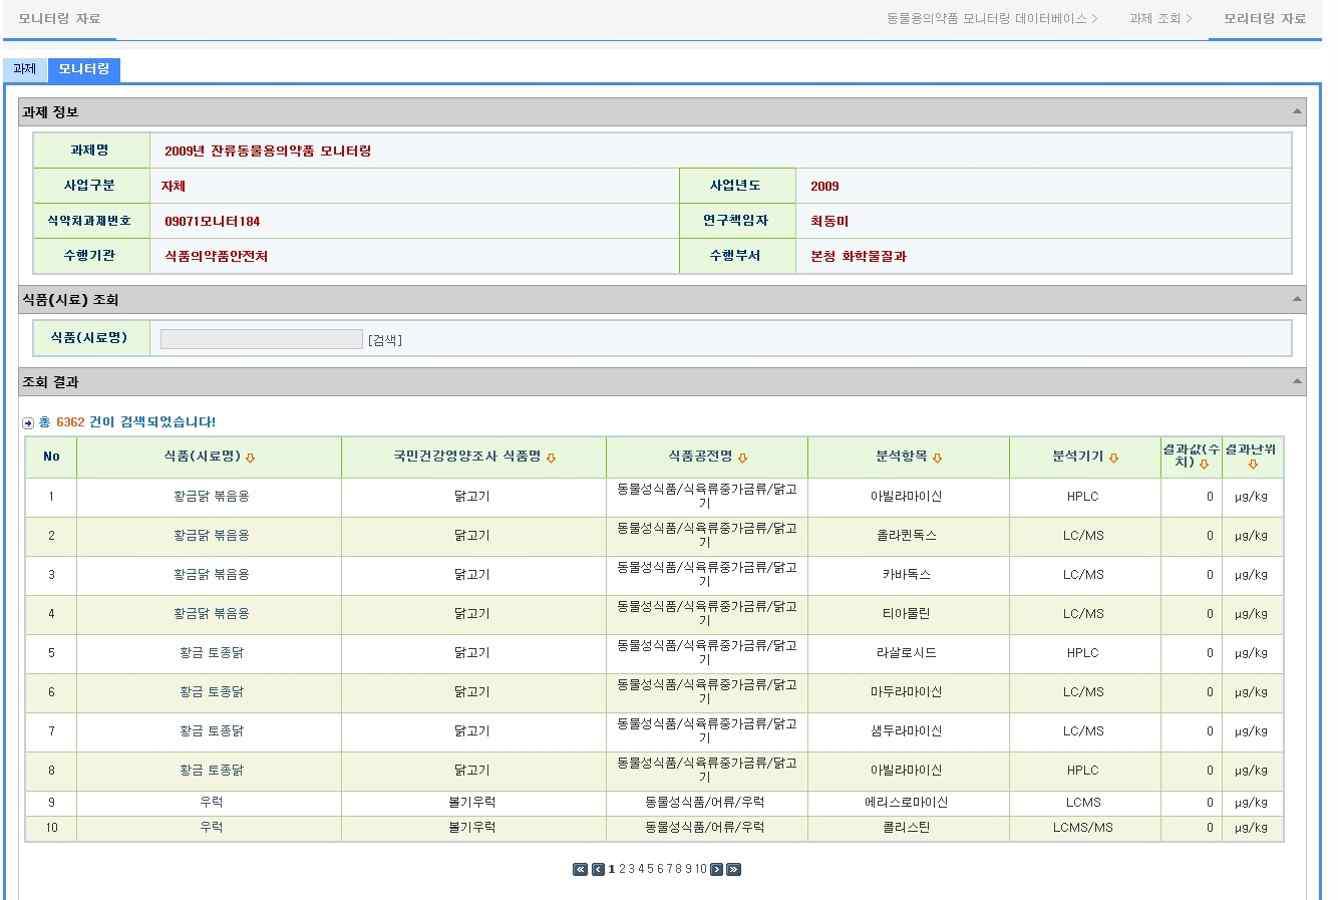Click 동물성식품/어류/우럭 in row 9

tap(705, 803)
